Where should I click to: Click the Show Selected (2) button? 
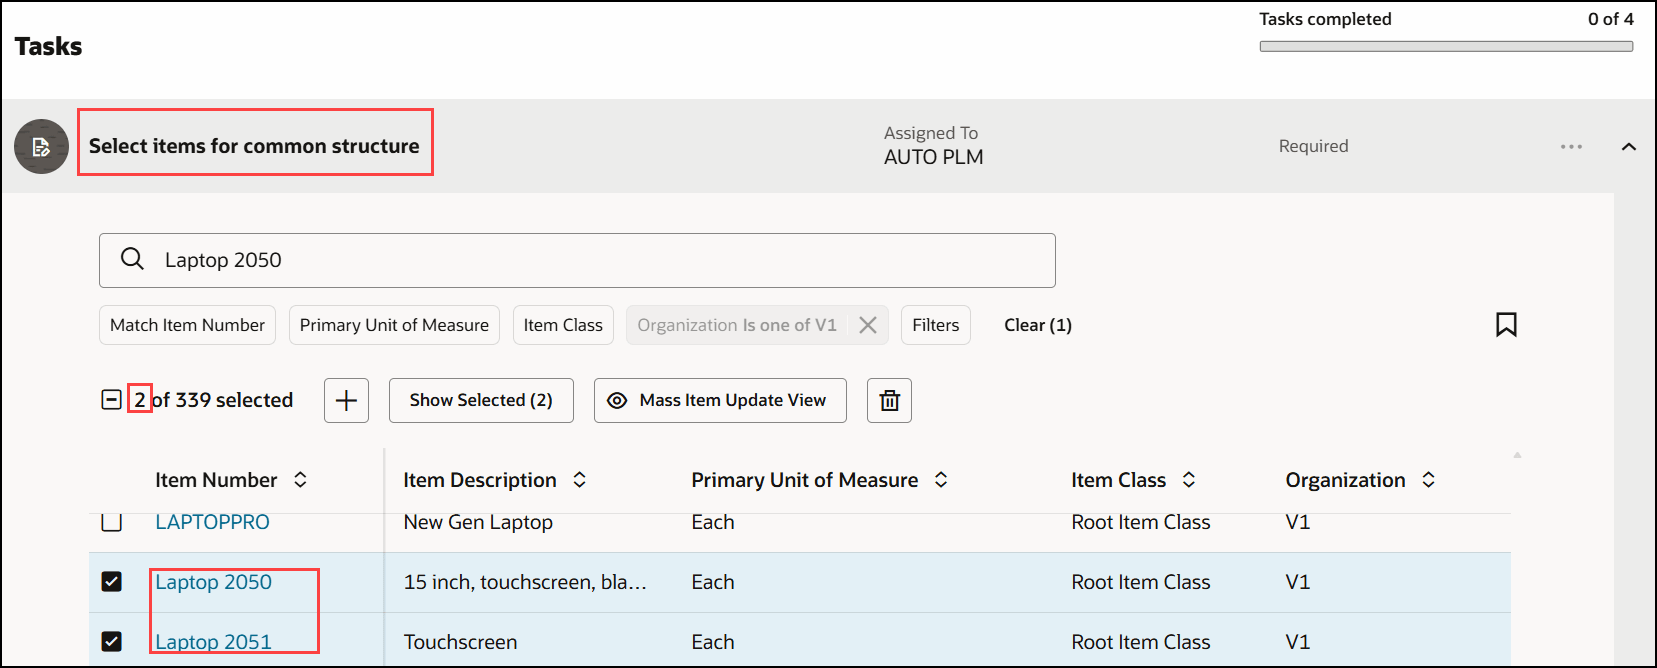click(x=481, y=401)
